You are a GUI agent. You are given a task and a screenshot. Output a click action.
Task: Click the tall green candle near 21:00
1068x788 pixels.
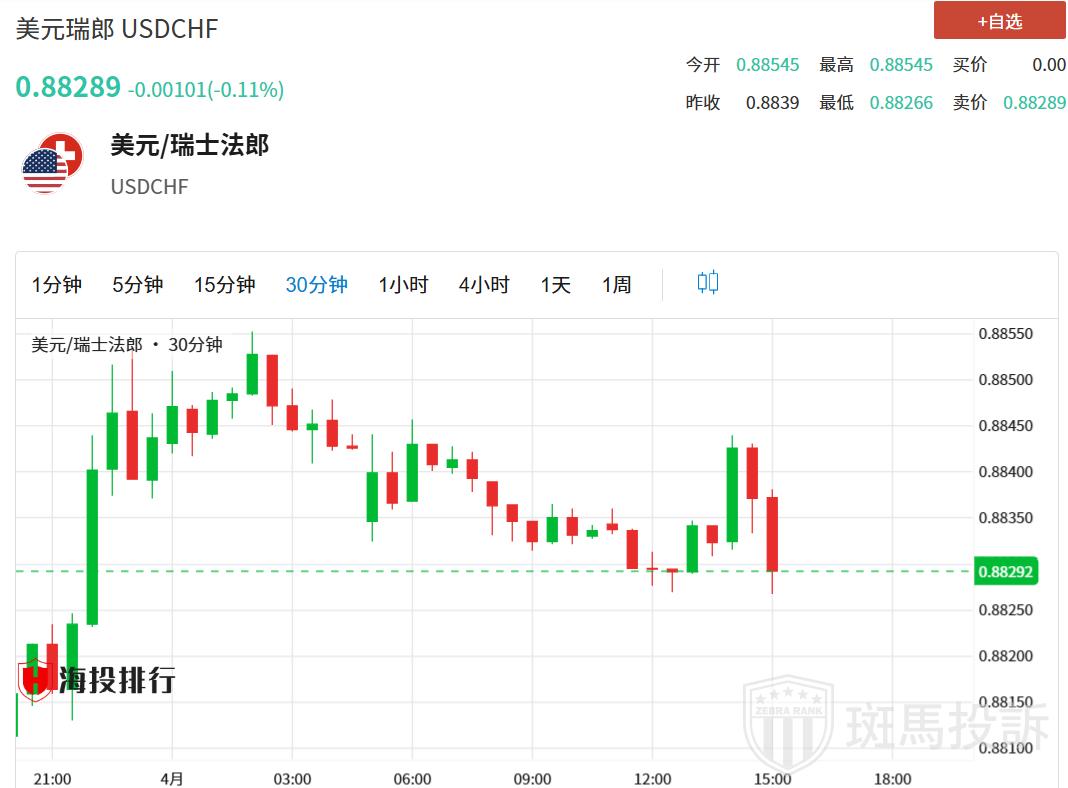[92, 547]
